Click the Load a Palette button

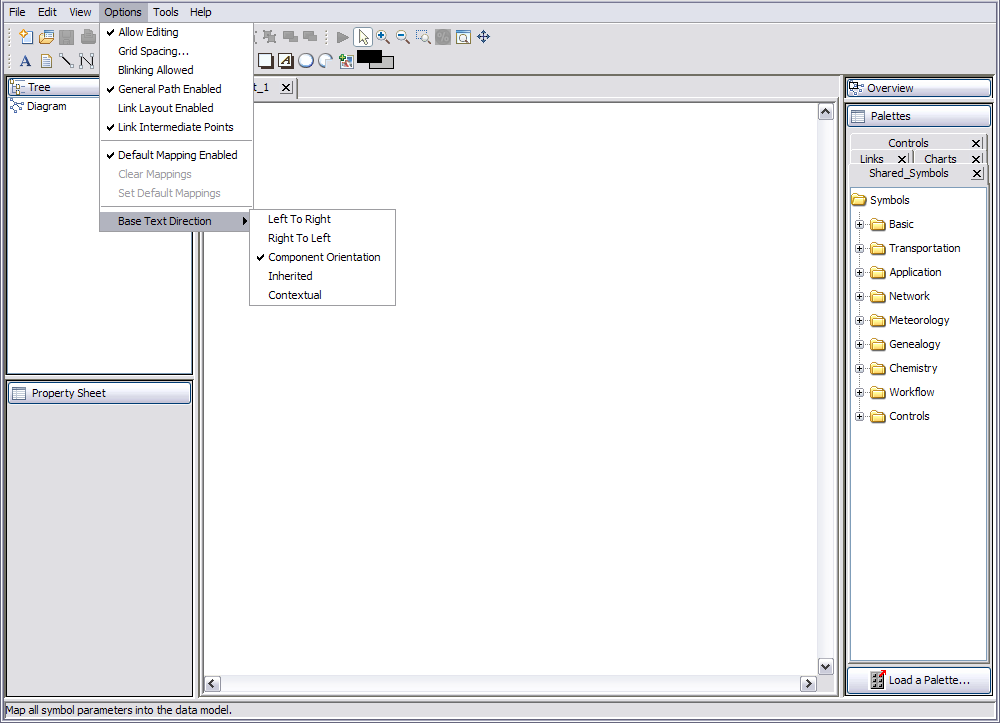tap(919, 680)
